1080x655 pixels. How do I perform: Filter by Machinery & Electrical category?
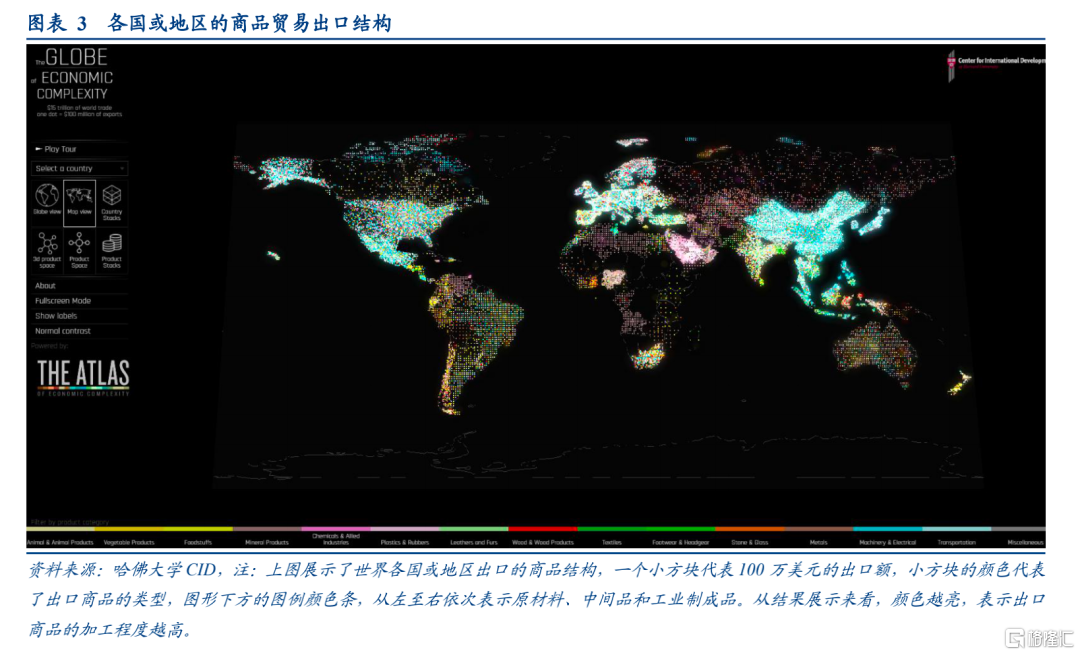[x=888, y=541]
